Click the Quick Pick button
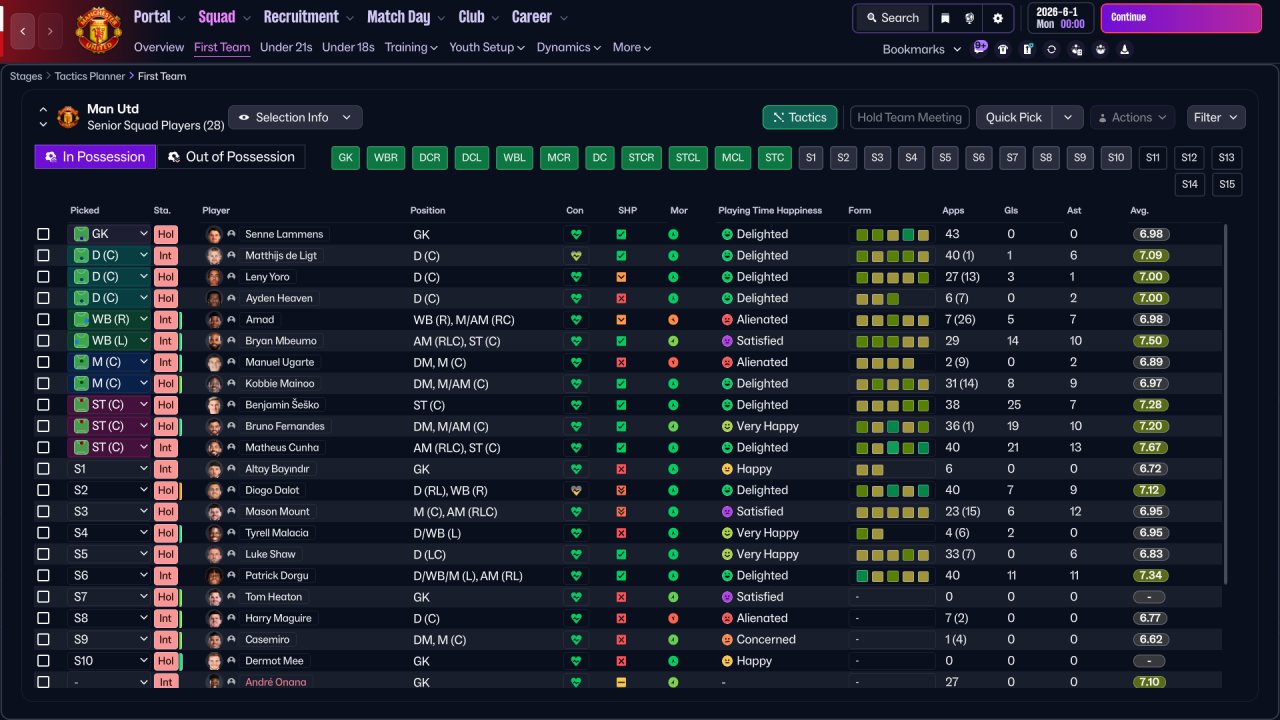The height and width of the screenshot is (720, 1280). click(x=1014, y=117)
